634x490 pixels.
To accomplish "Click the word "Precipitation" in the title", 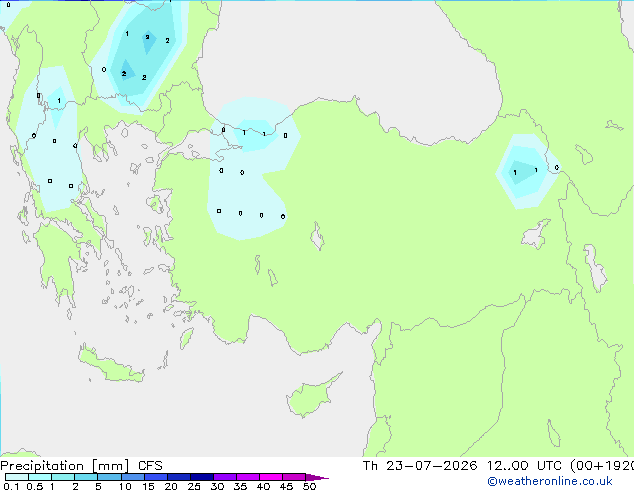I will [x=42, y=466].
